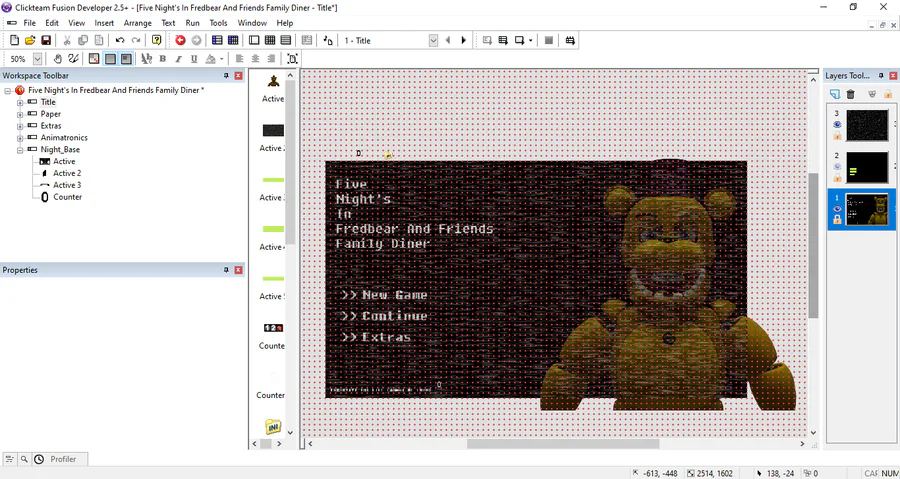
Task: Open the Tools menu
Action: click(218, 23)
